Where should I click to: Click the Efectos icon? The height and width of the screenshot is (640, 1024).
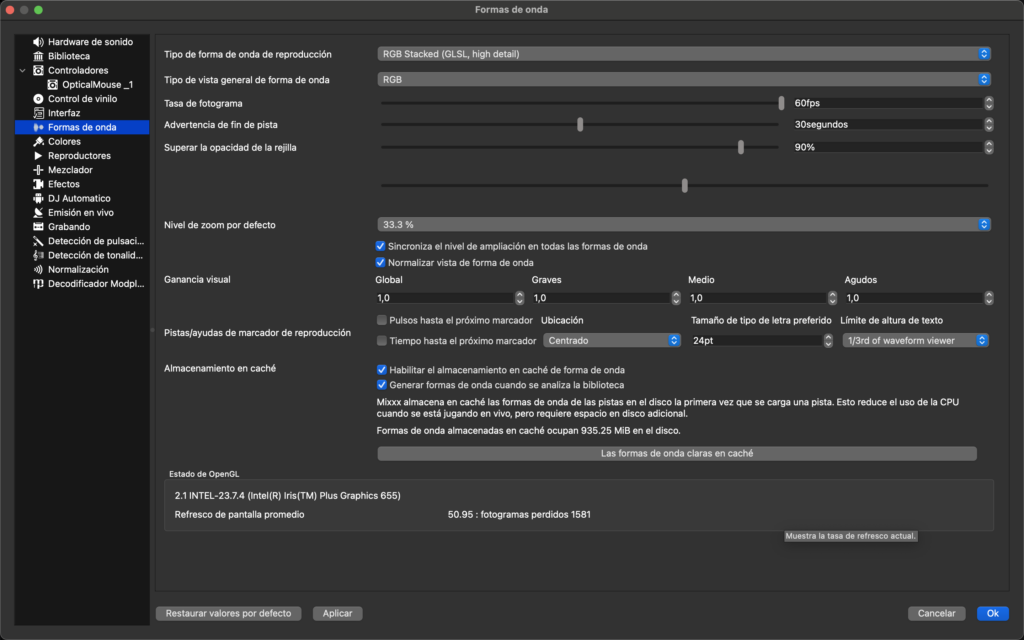click(x=38, y=184)
